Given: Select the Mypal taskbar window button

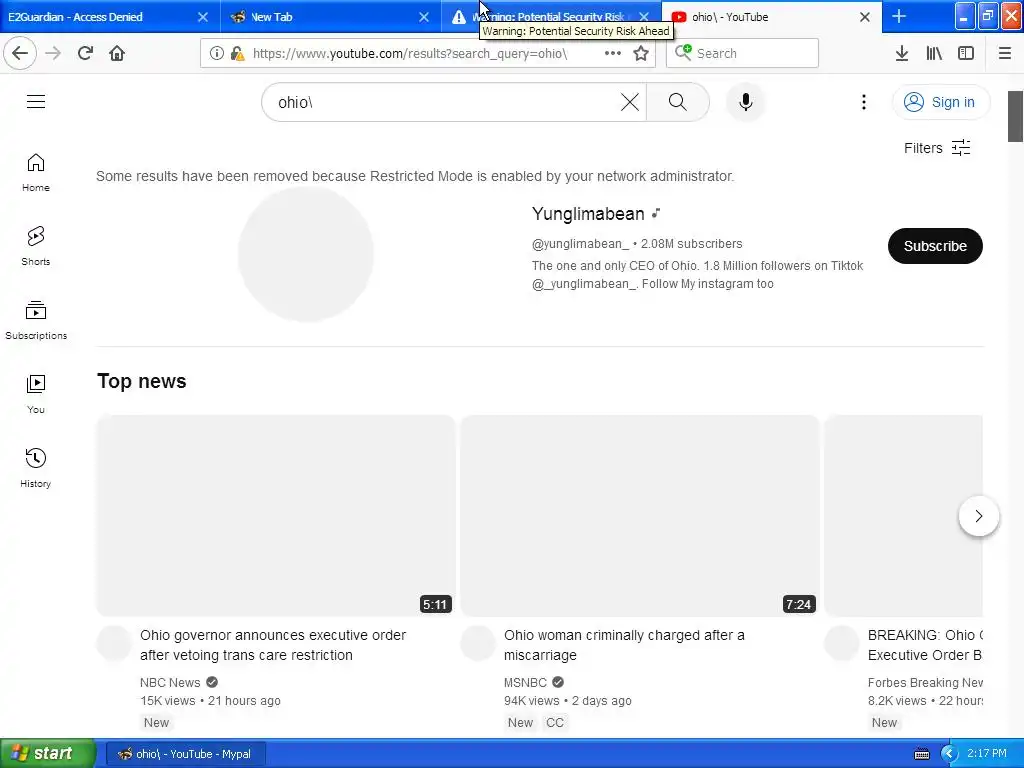Looking at the screenshot, I should [184, 754].
